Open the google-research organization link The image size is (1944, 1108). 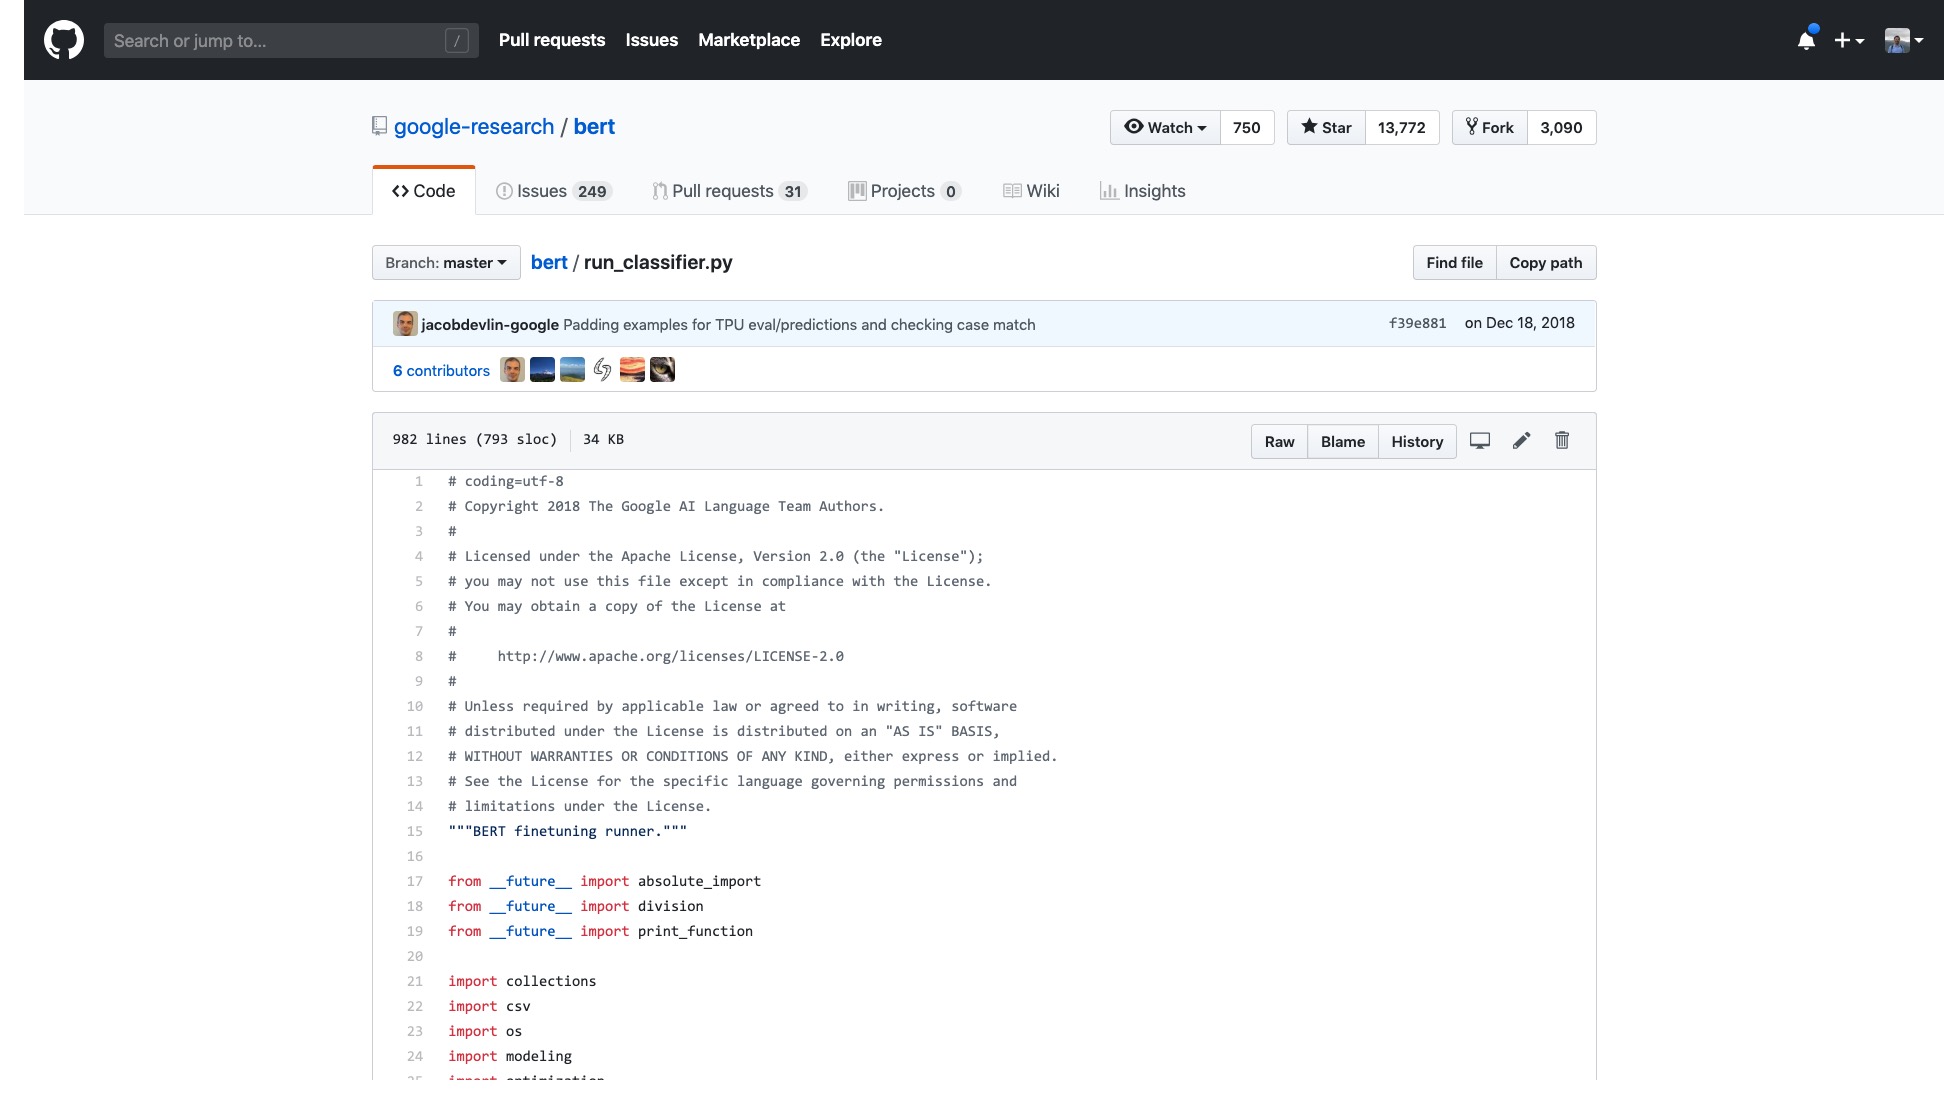pyautogui.click(x=474, y=127)
